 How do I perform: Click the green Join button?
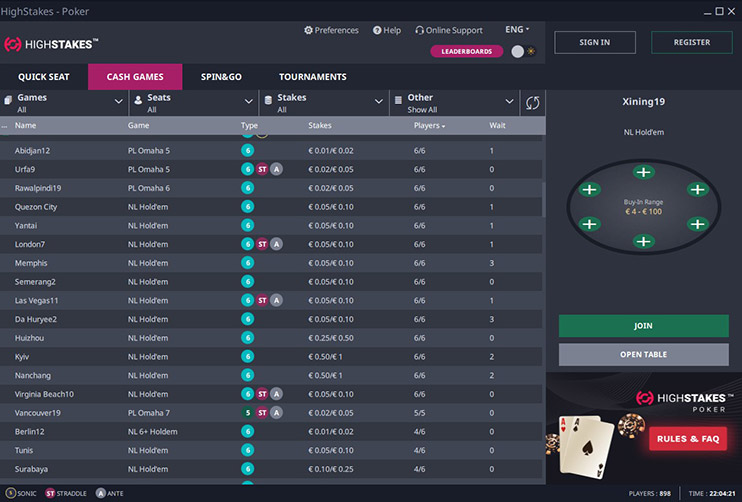(644, 326)
